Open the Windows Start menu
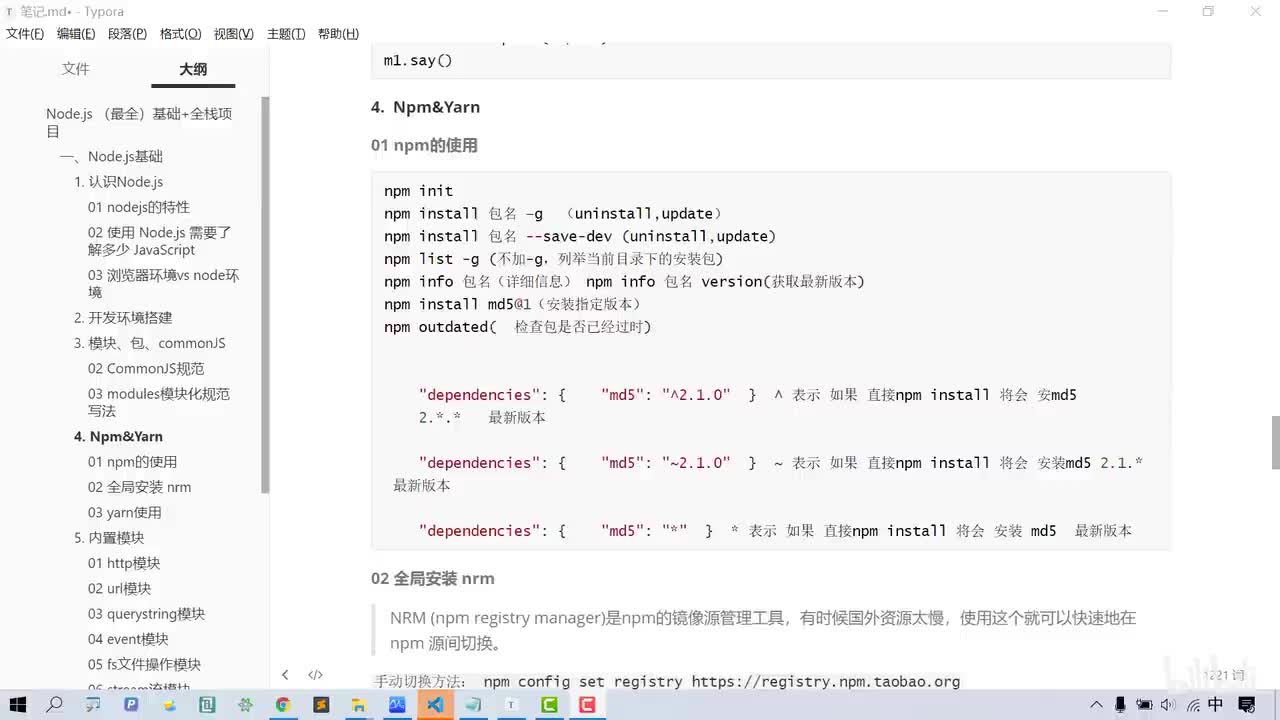The height and width of the screenshot is (720, 1280). coord(18,705)
